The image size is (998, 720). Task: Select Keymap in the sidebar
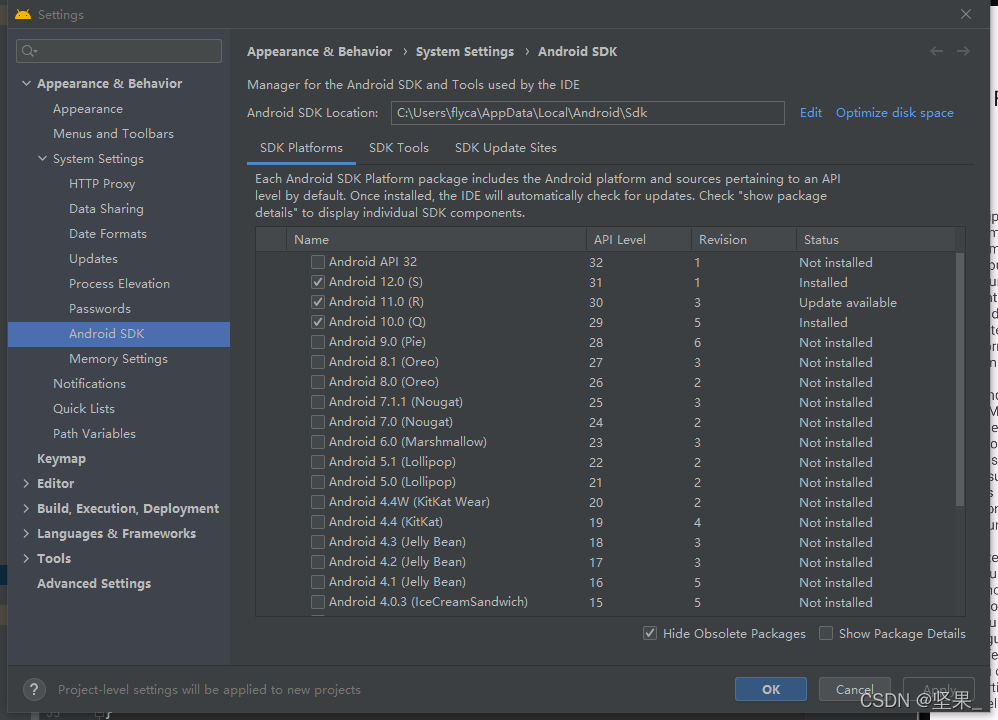[x=61, y=458]
